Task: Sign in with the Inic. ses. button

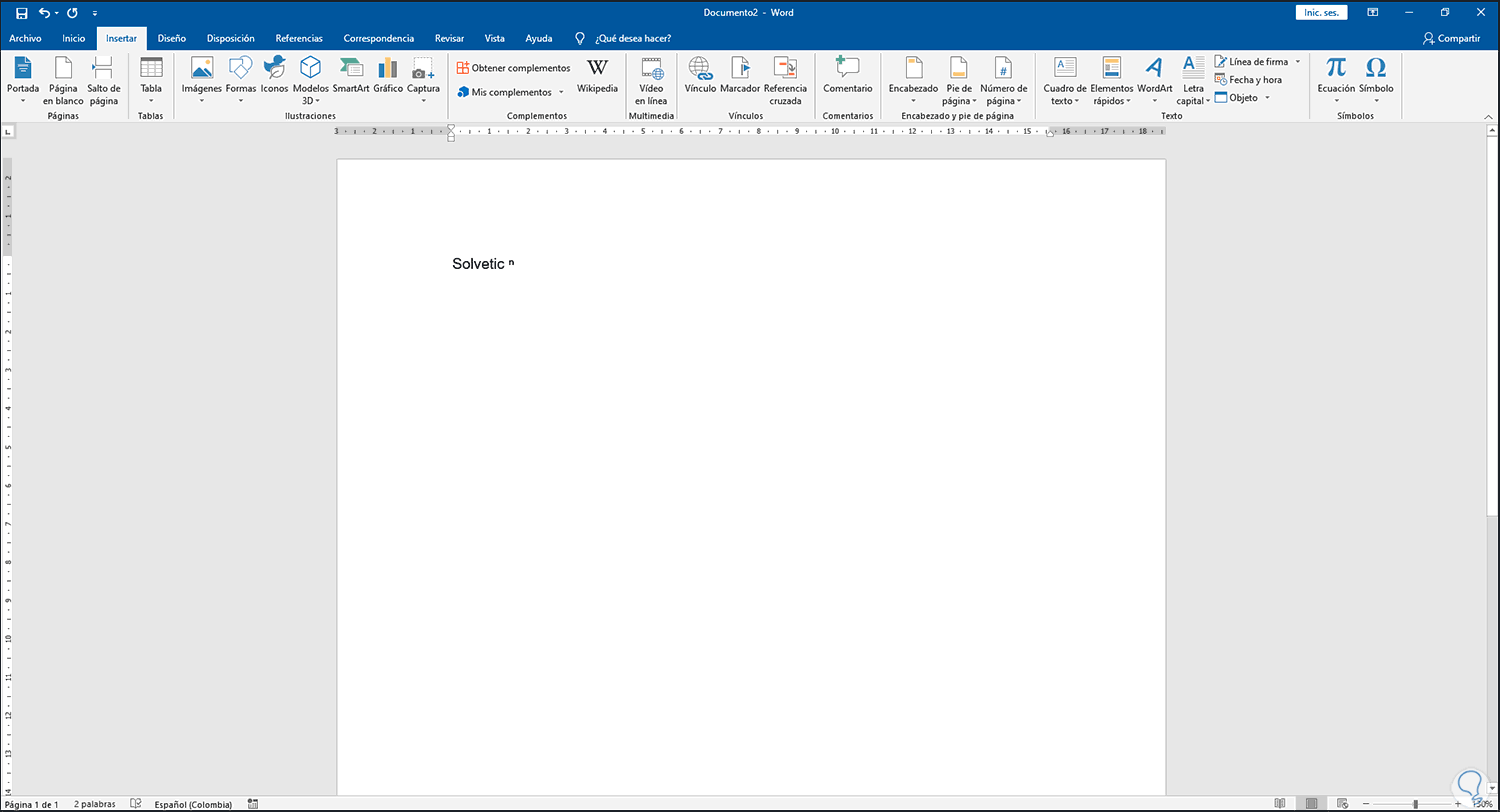Action: point(1321,13)
